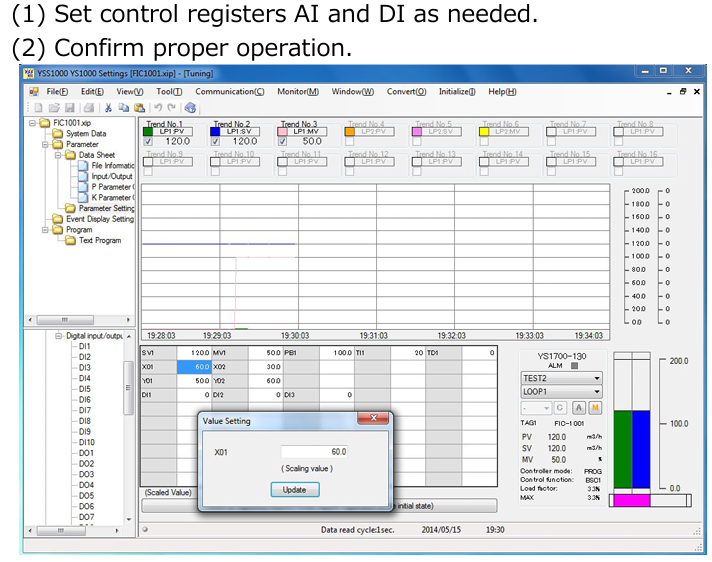Click the Open file toolbar icon
712x562 pixels.
click(x=52, y=107)
